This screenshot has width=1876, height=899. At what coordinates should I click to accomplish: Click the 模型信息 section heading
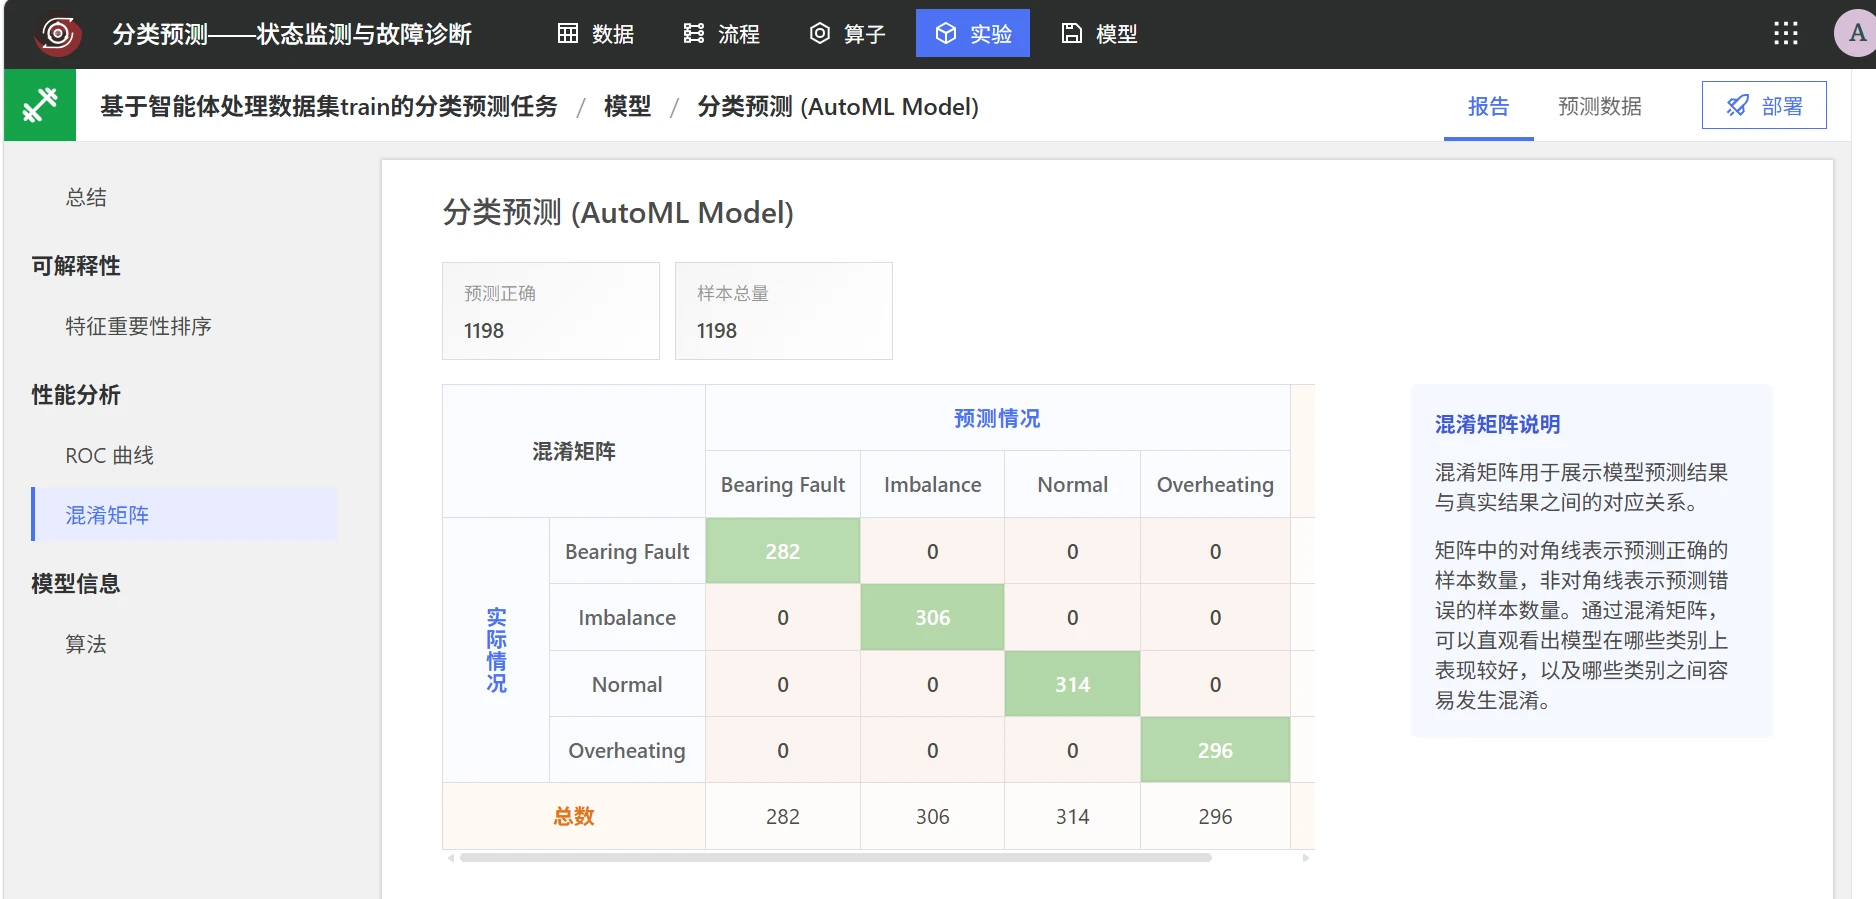pyautogui.click(x=76, y=584)
